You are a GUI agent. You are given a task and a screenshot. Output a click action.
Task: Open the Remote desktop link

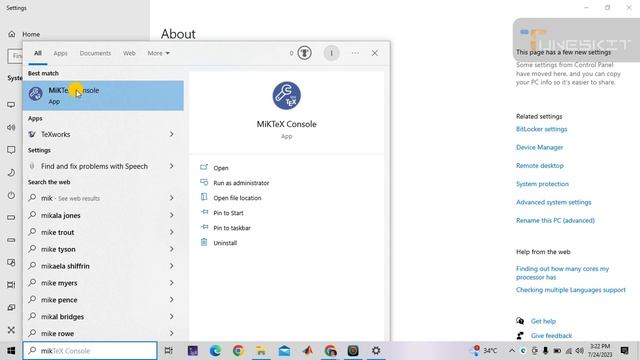pos(540,166)
